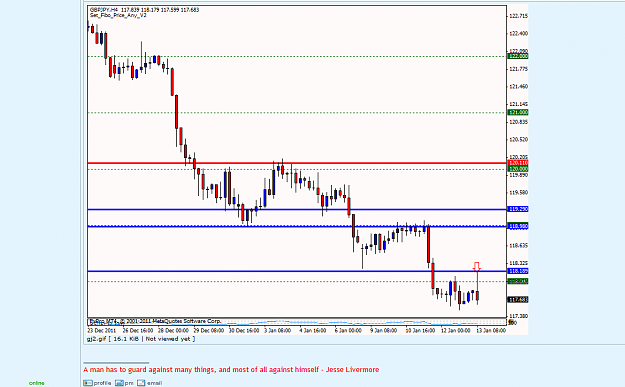This screenshot has width=625, height=387.
Task: Open the poster's profile button
Action: (97, 383)
